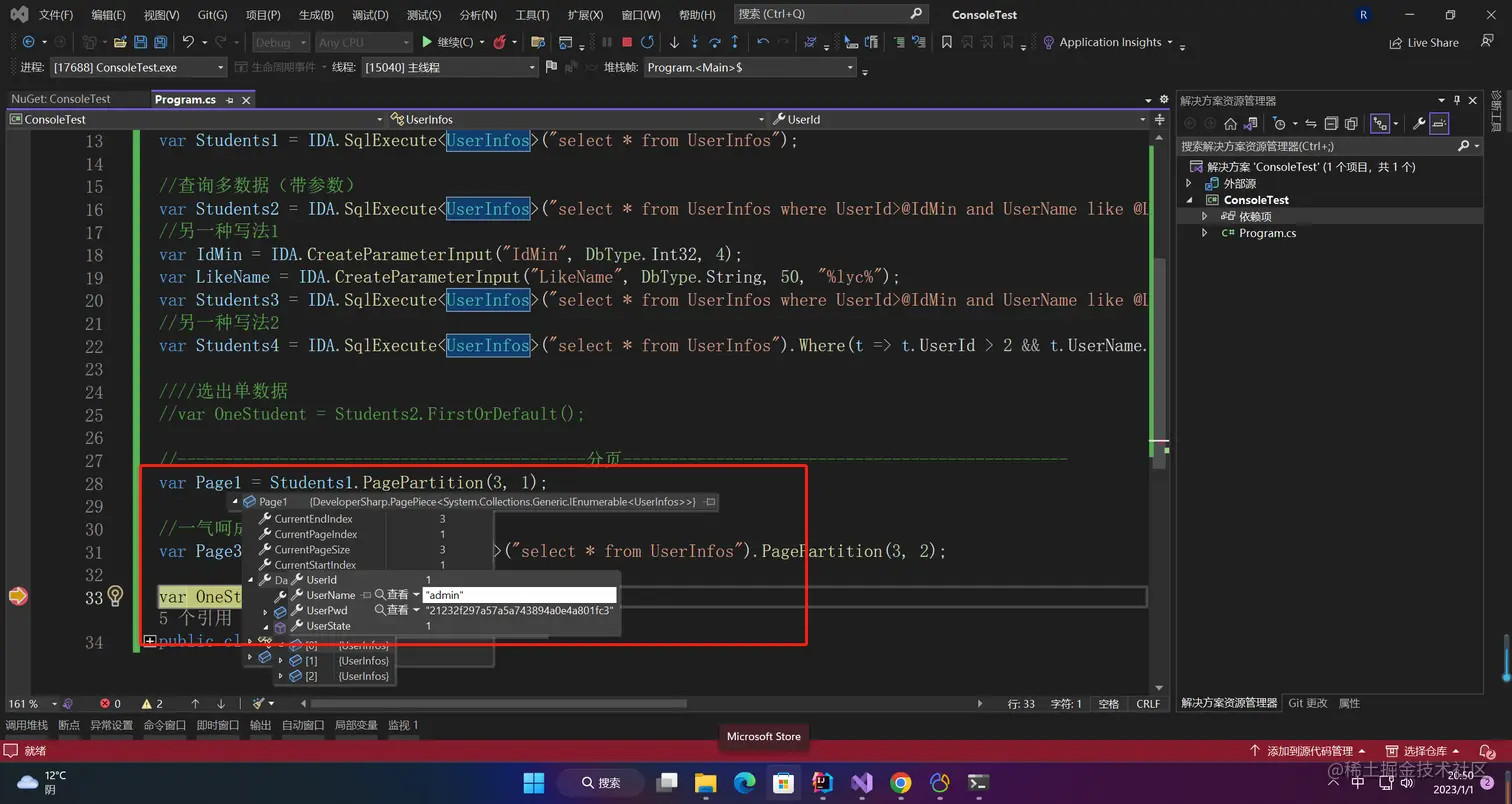Click the breakpoint arrow marker on line 33
The height and width of the screenshot is (804, 1512).
pos(18,596)
